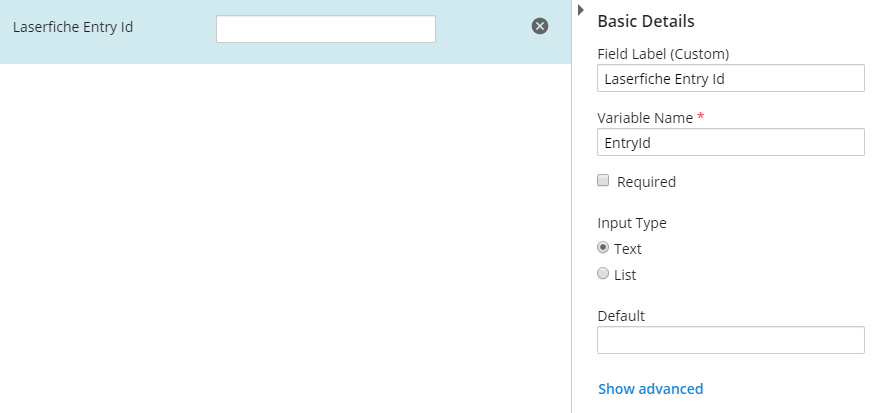Select the highlighted Laserfiche Entry Id row
The image size is (884, 413).
click(285, 32)
